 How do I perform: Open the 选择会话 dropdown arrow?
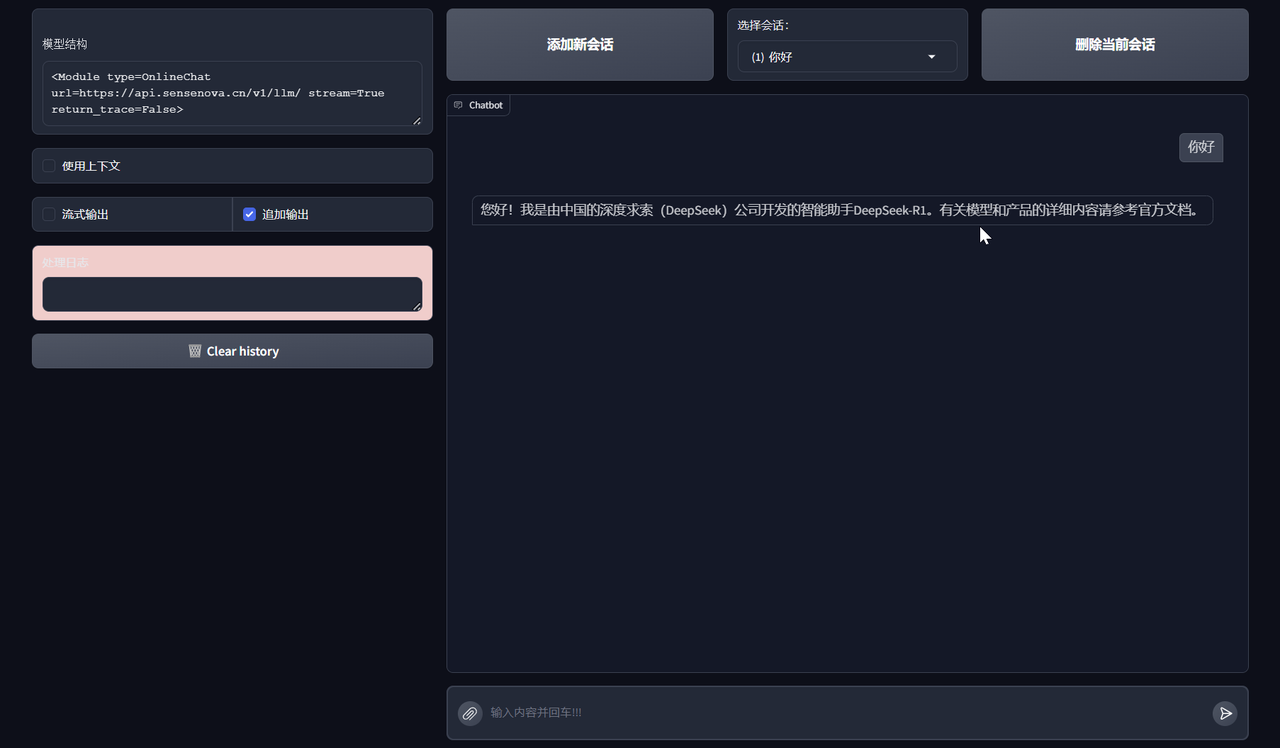coord(932,57)
